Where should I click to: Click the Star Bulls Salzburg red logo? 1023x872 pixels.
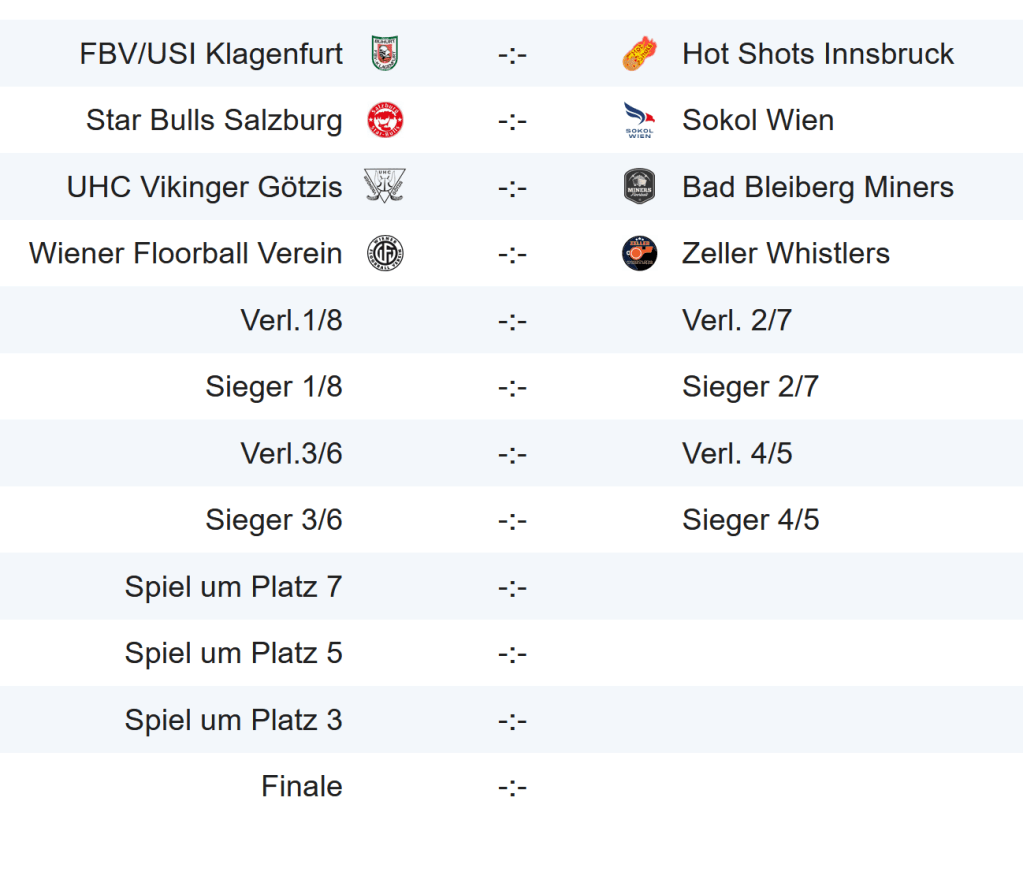click(385, 120)
